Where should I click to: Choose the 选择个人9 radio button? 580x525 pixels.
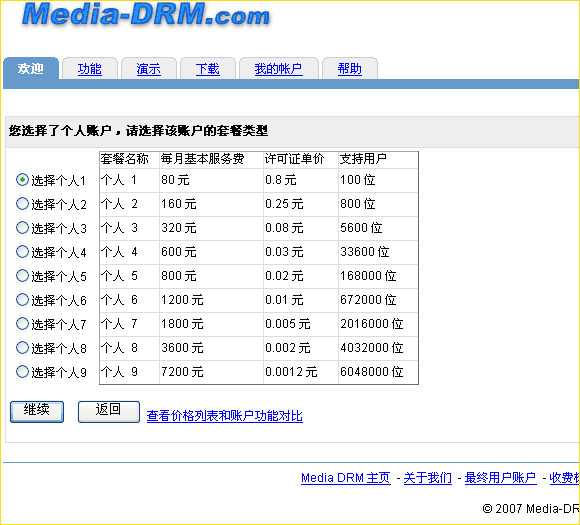click(x=22, y=372)
